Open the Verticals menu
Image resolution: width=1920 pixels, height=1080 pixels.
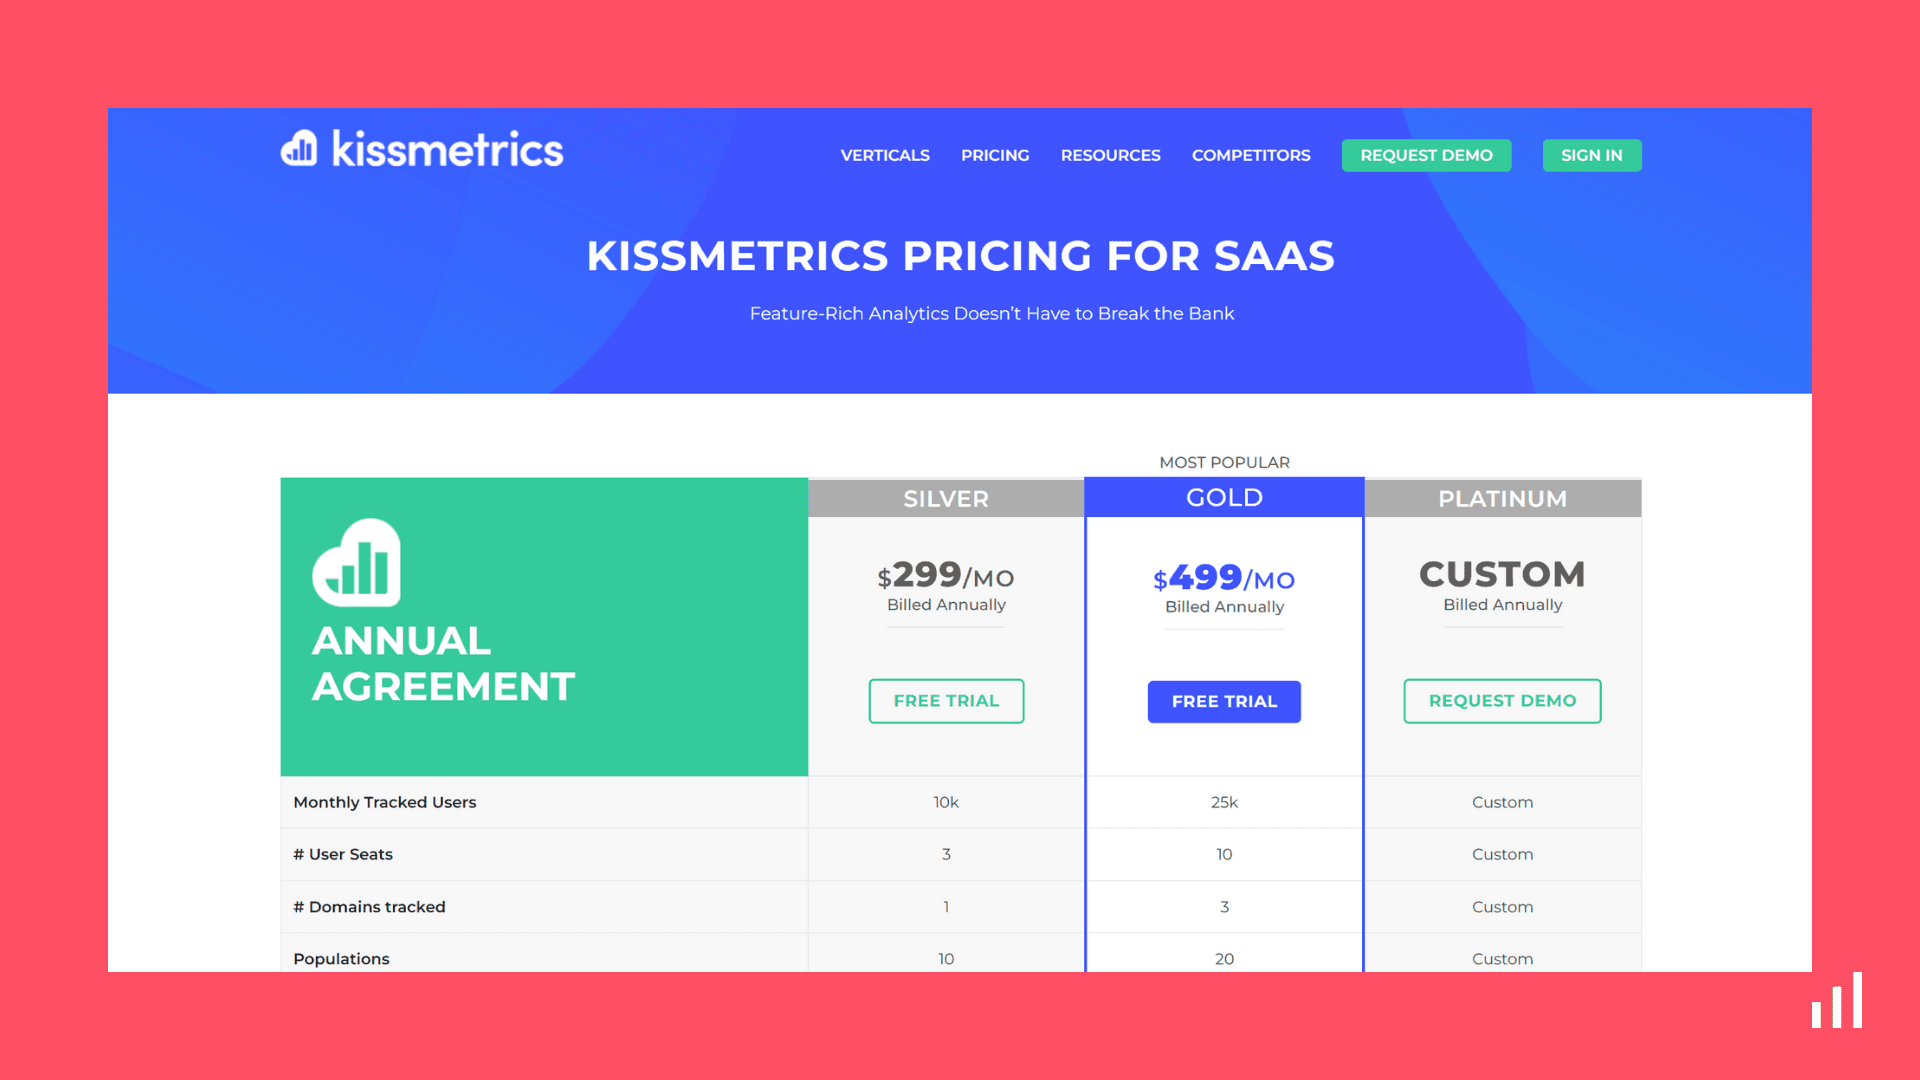click(885, 155)
